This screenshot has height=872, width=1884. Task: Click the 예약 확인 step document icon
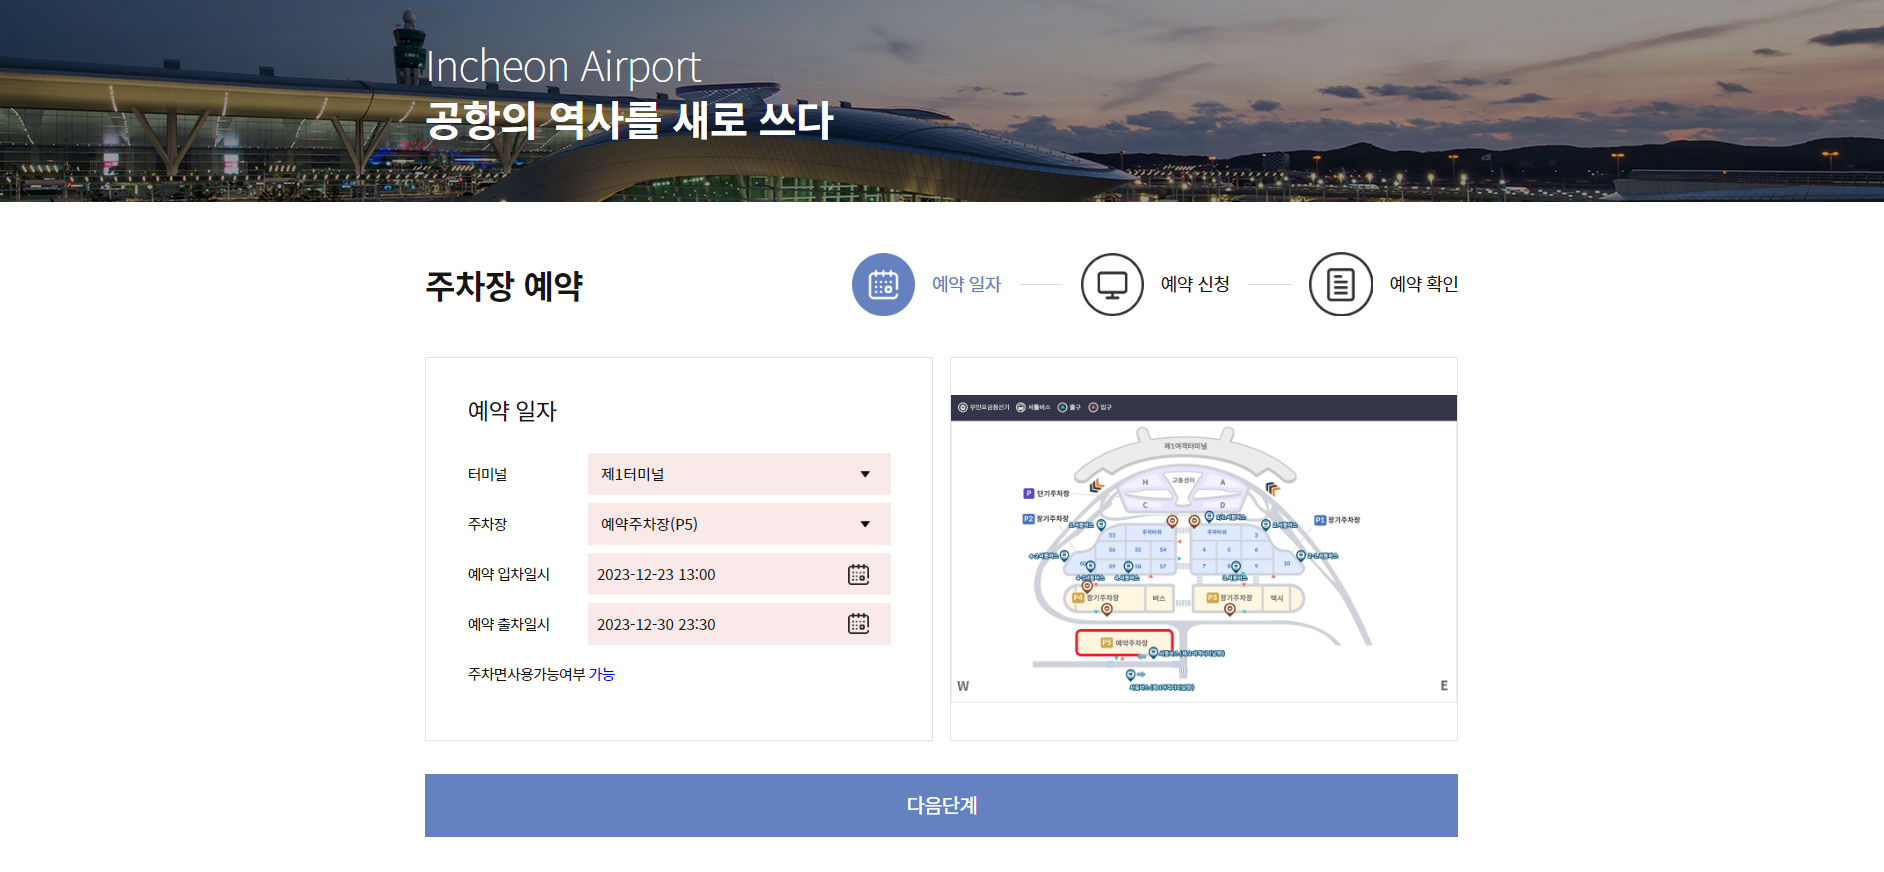point(1341,284)
